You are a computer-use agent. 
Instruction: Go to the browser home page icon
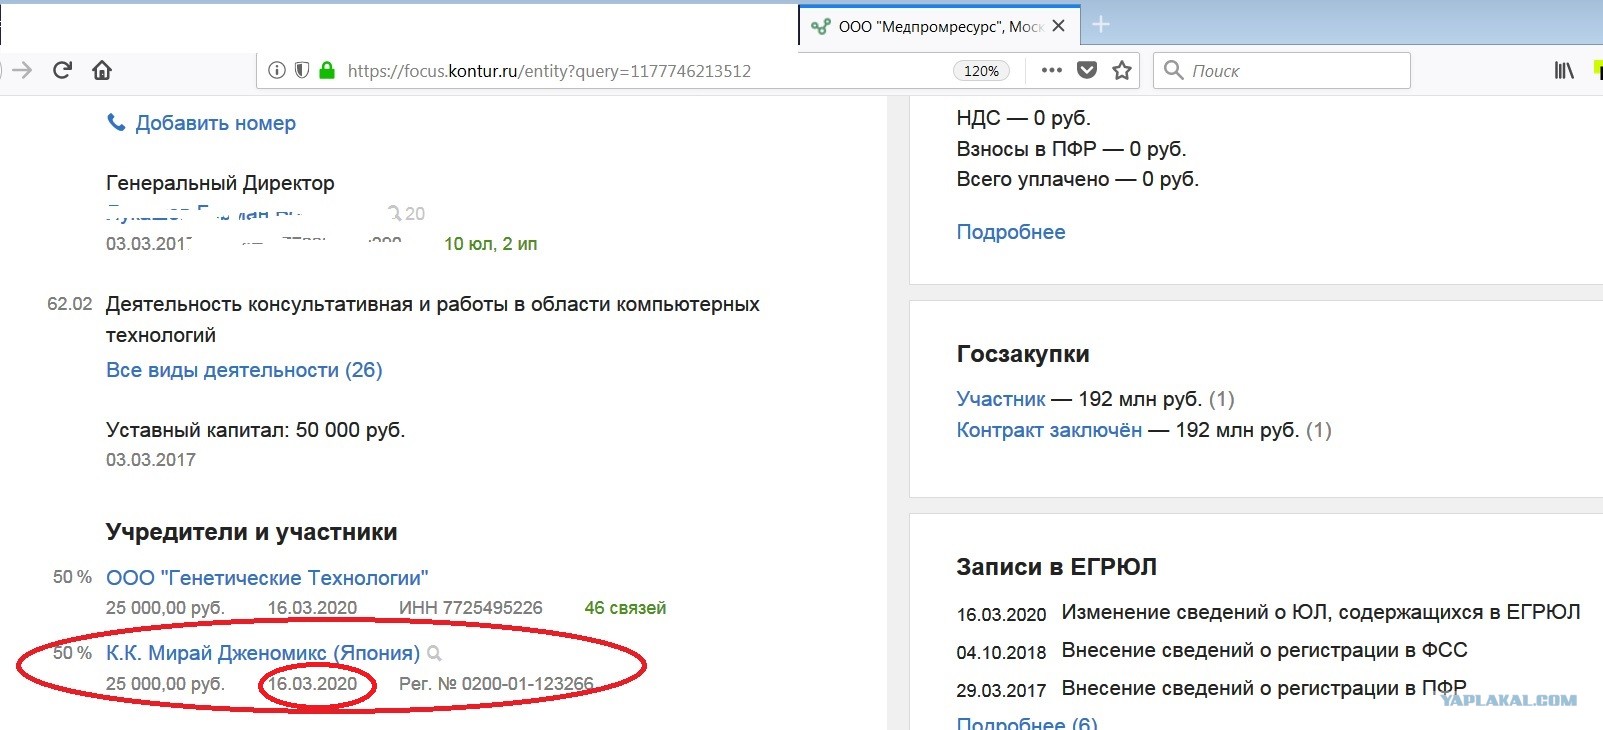click(102, 70)
